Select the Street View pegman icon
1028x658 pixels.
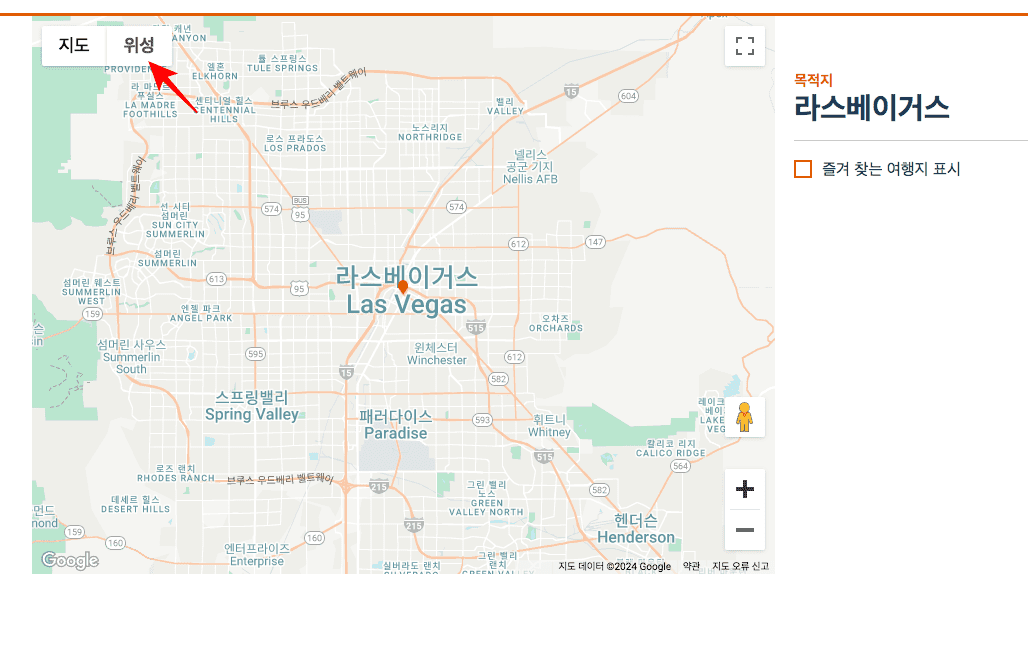click(744, 417)
